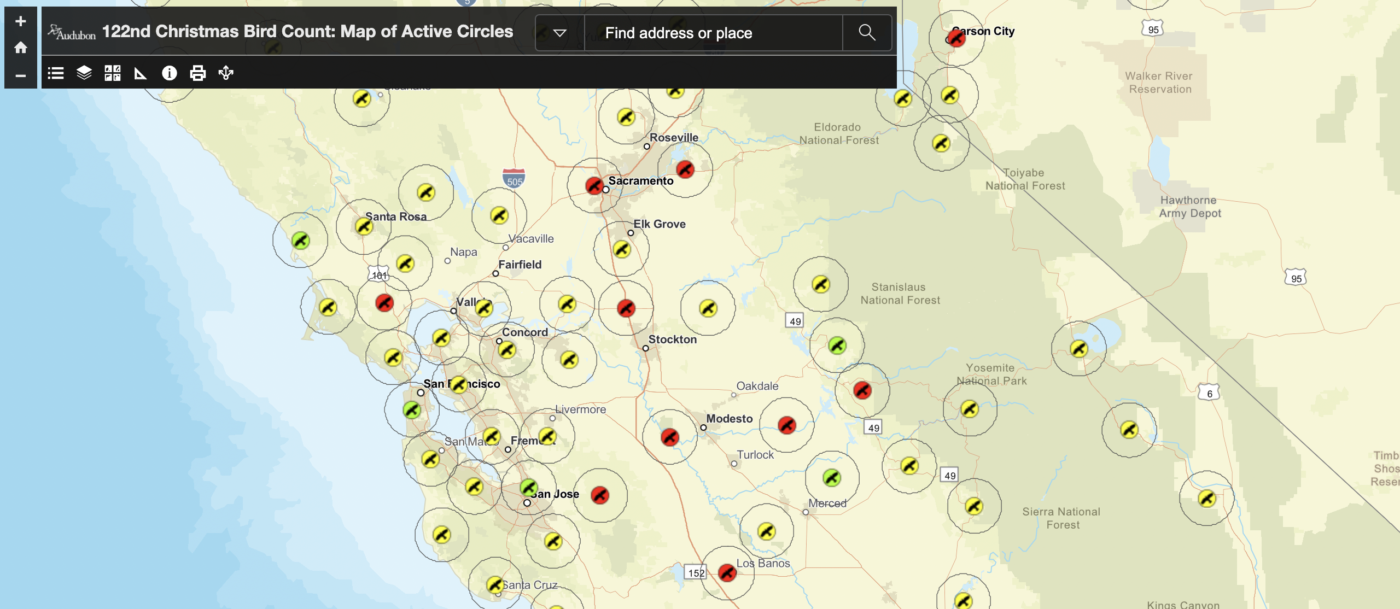Click the Find address or place field
The width and height of the screenshot is (1400, 609).
point(712,33)
